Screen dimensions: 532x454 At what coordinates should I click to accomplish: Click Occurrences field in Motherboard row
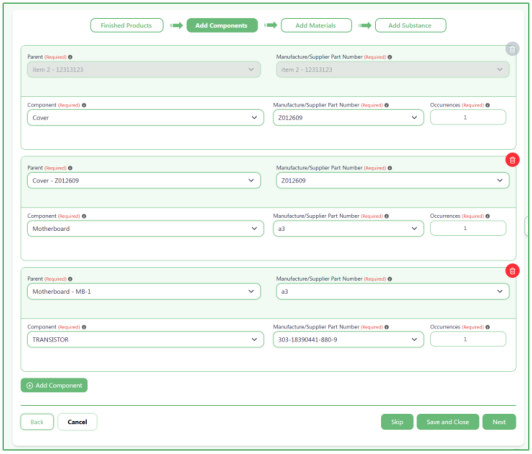(468, 228)
